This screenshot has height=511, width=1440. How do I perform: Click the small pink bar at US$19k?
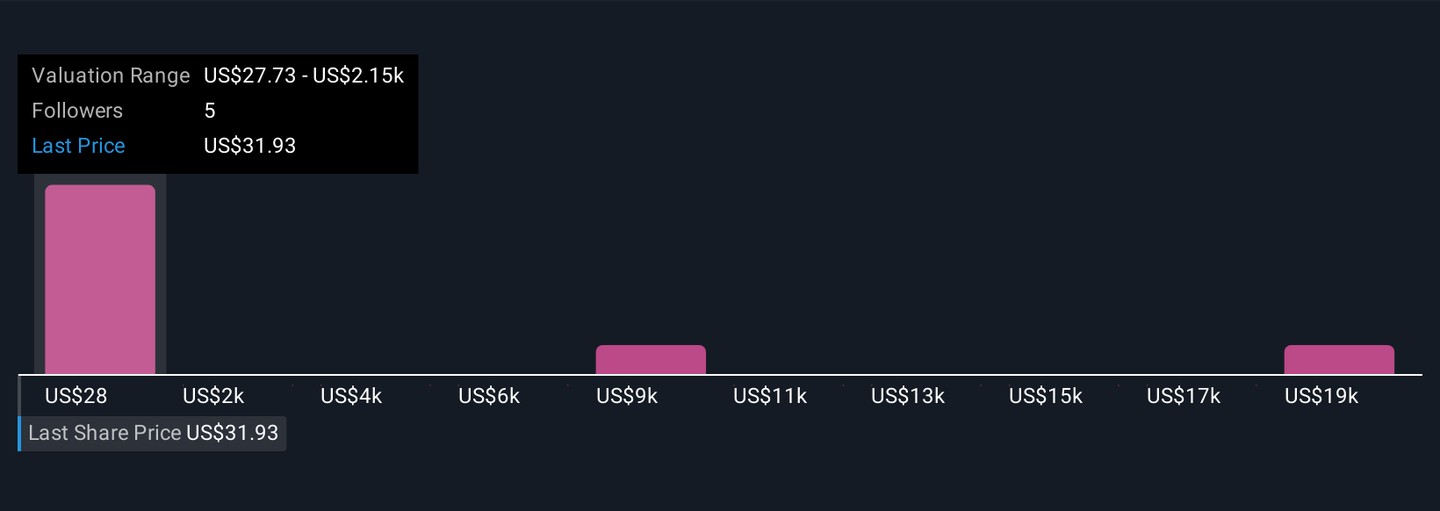(x=1339, y=360)
